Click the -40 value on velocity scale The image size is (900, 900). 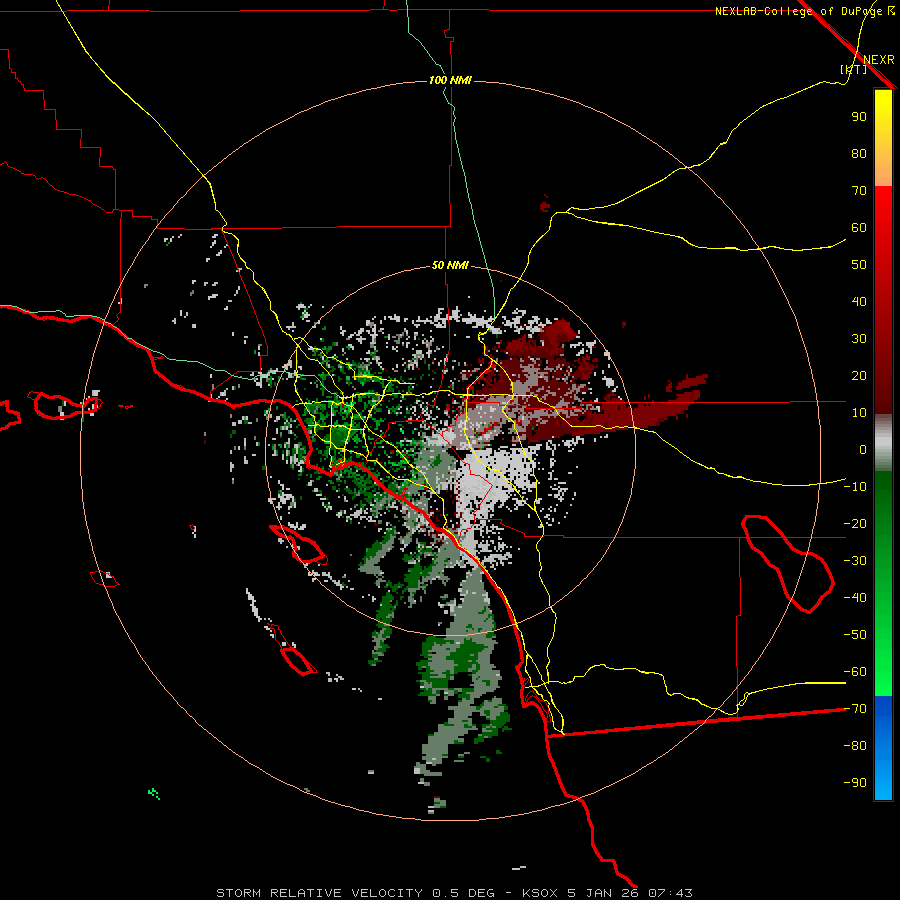pos(855,598)
